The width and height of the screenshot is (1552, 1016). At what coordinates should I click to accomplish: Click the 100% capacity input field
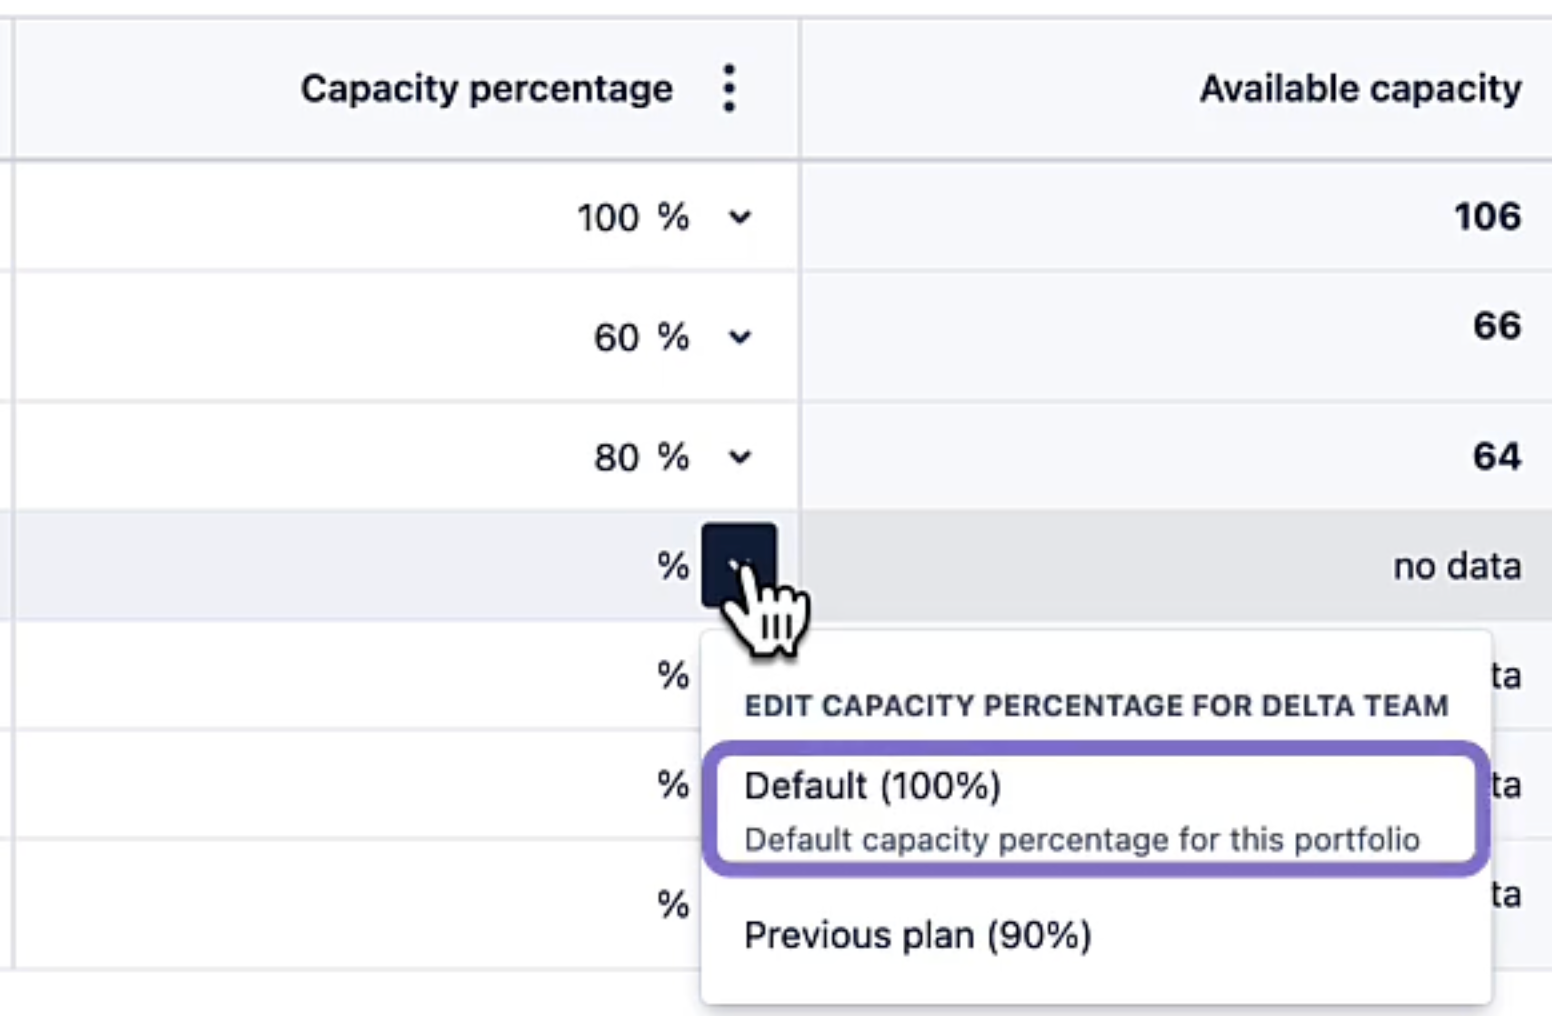point(612,218)
